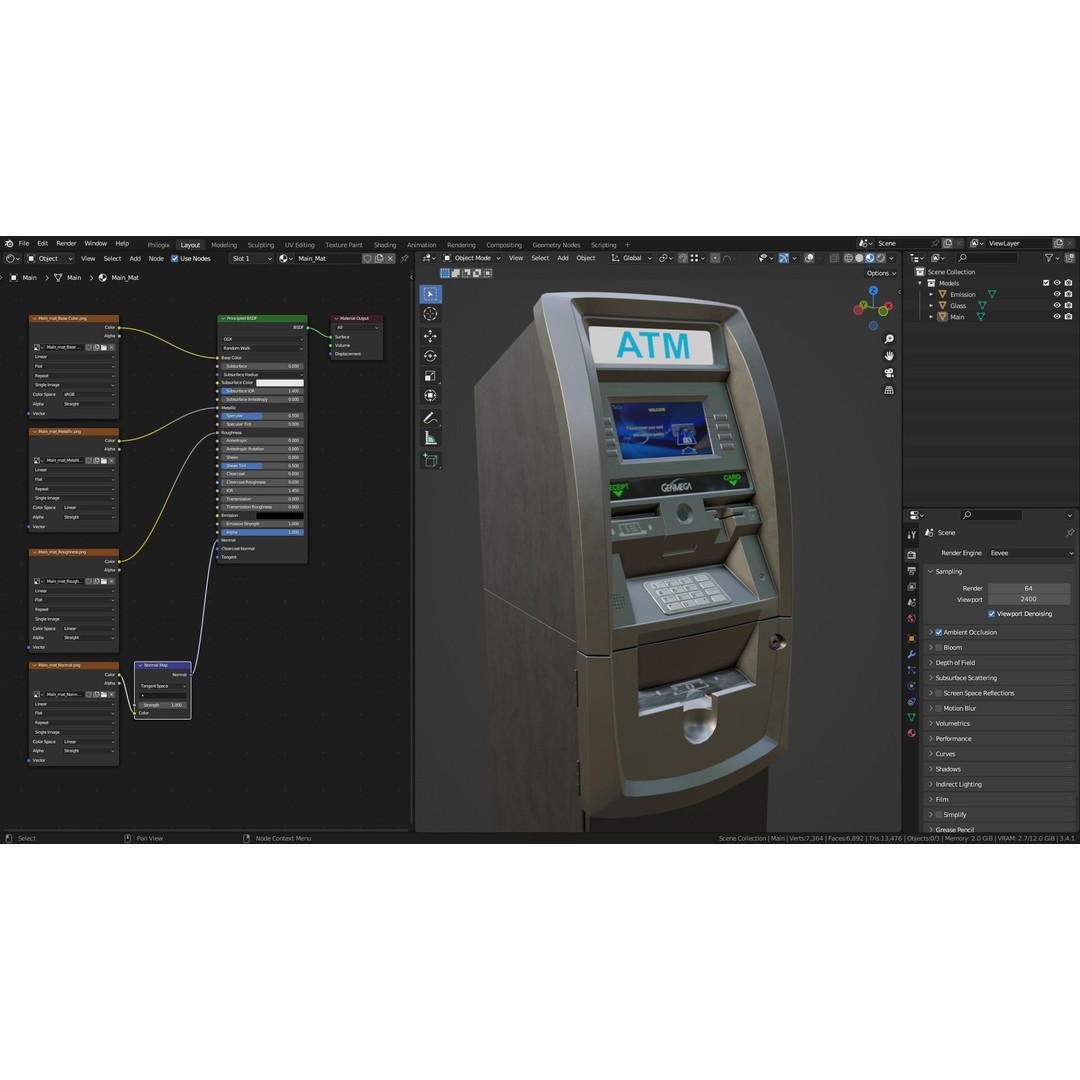Viewport: 1080px width, 1080px height.
Task: Enable Screen Space Reflections checkbox
Action: [x=938, y=693]
